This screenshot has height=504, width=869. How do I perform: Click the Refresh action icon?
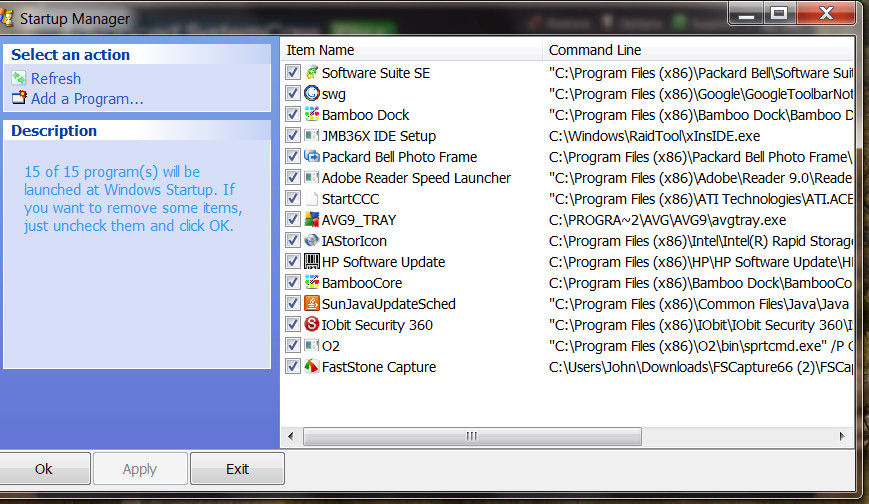tap(19, 78)
